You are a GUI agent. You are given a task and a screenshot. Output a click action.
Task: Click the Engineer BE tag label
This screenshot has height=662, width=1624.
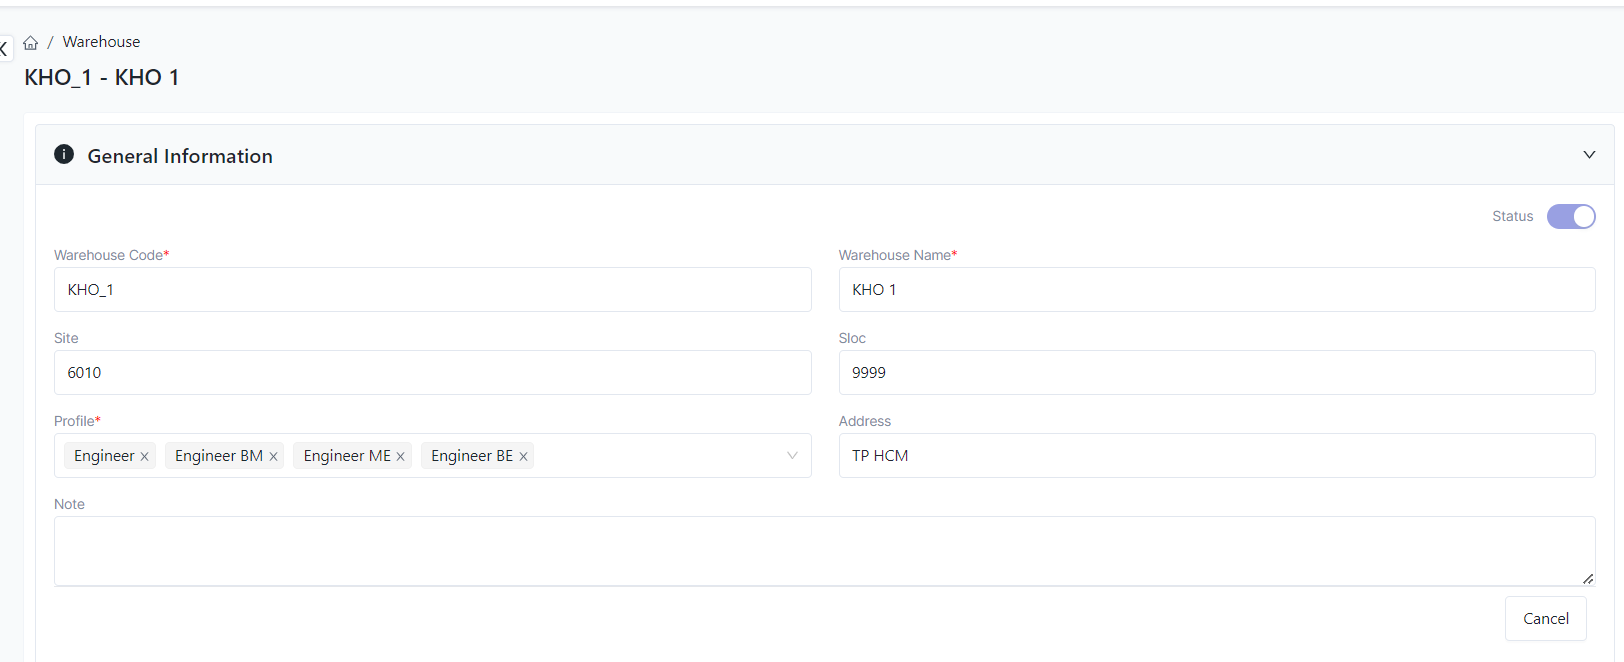tap(472, 456)
